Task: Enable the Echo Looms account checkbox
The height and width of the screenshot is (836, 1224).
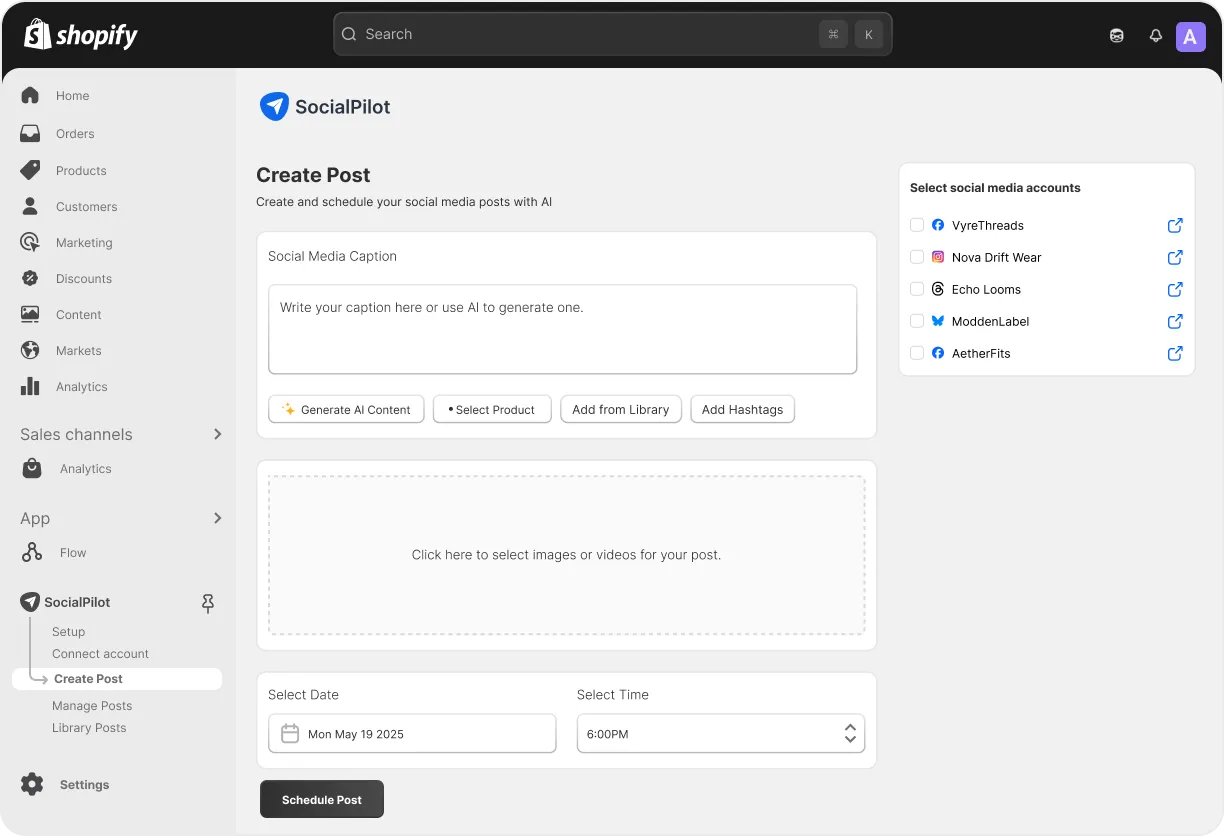Action: (x=917, y=289)
